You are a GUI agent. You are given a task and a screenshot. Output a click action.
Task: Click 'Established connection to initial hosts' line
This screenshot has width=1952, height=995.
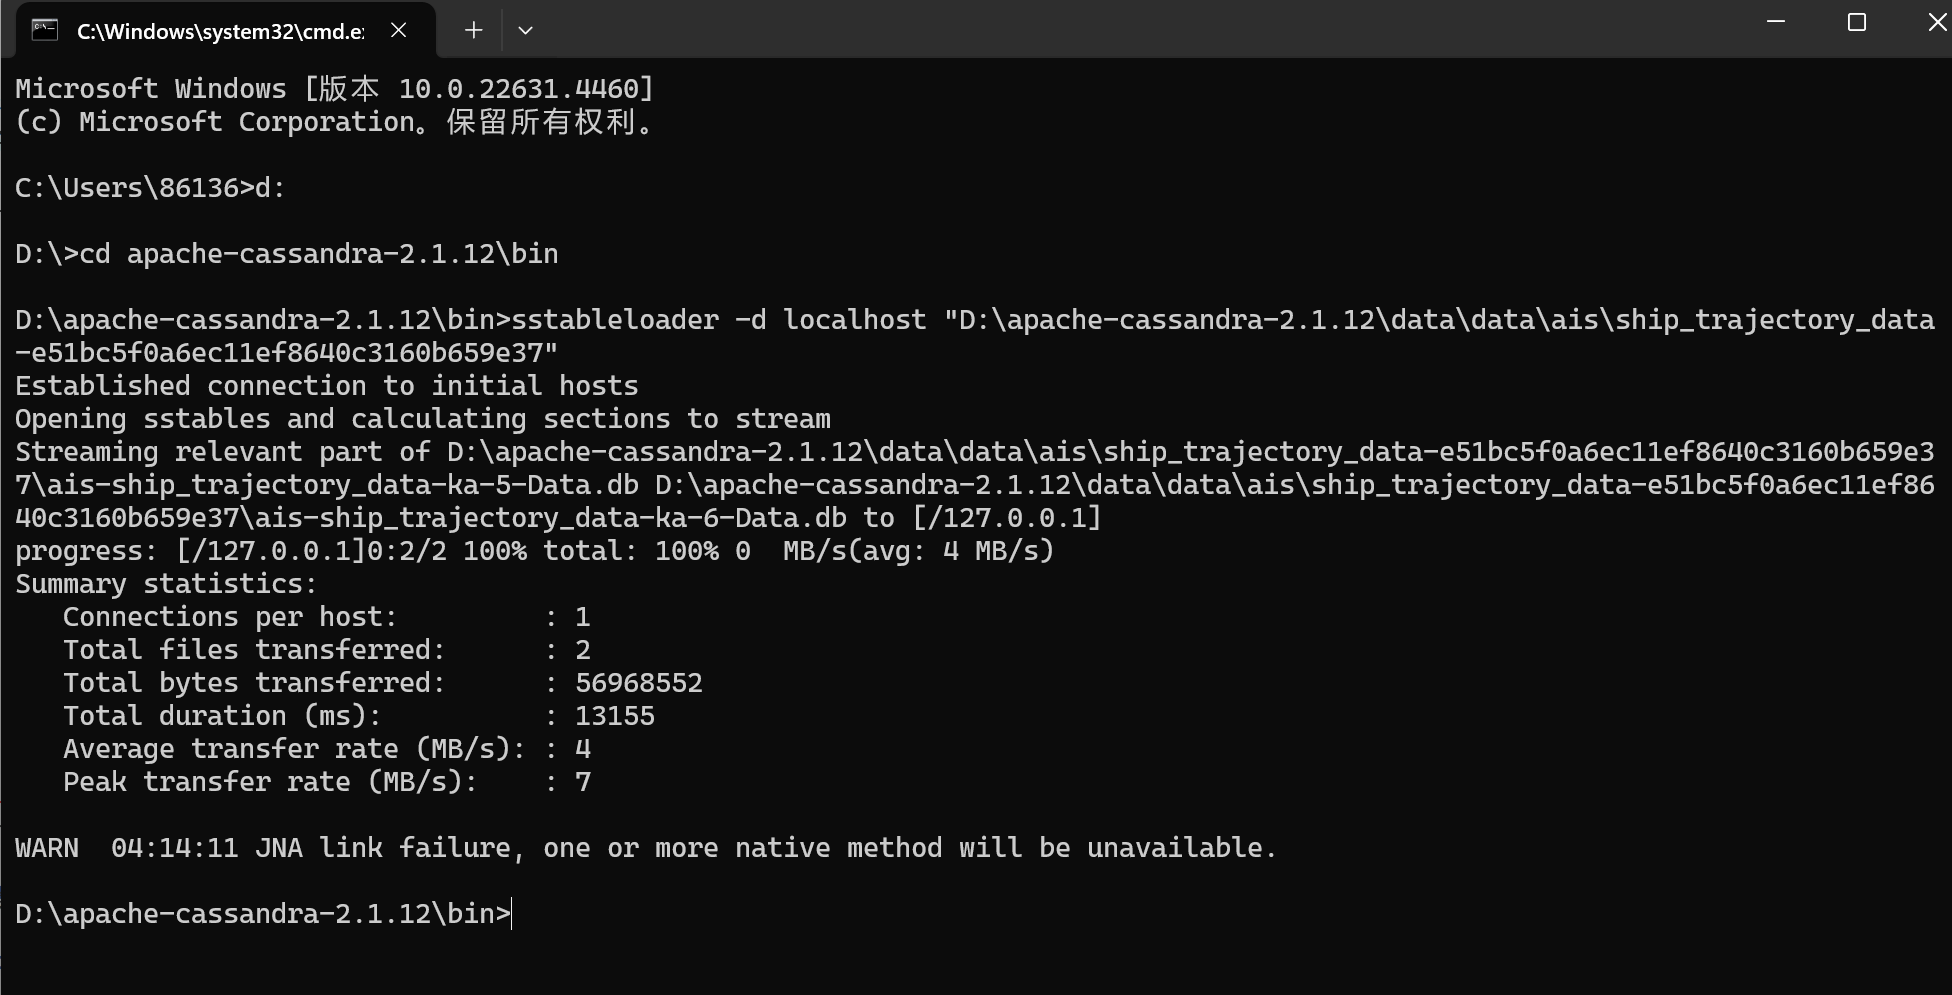click(x=327, y=386)
